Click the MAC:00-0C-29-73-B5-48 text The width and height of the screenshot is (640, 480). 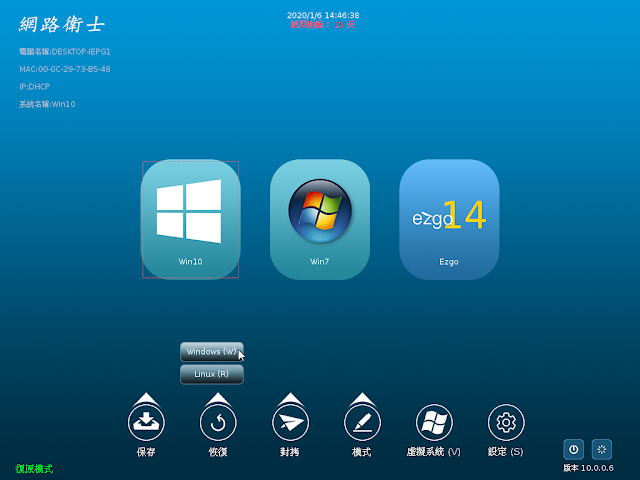pyautogui.click(x=65, y=69)
